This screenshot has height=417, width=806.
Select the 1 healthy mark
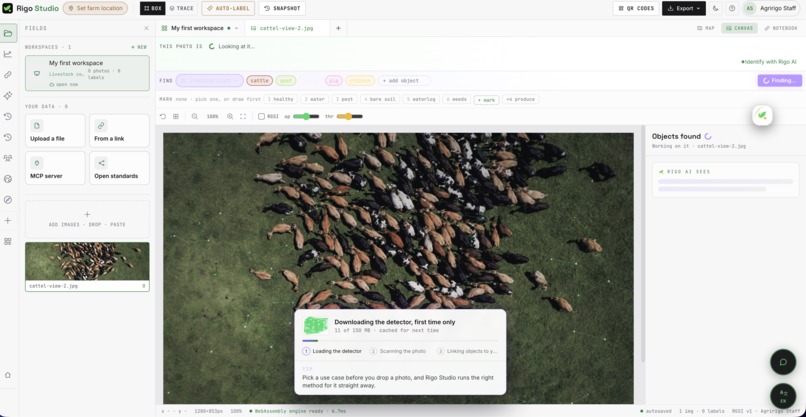(280, 99)
